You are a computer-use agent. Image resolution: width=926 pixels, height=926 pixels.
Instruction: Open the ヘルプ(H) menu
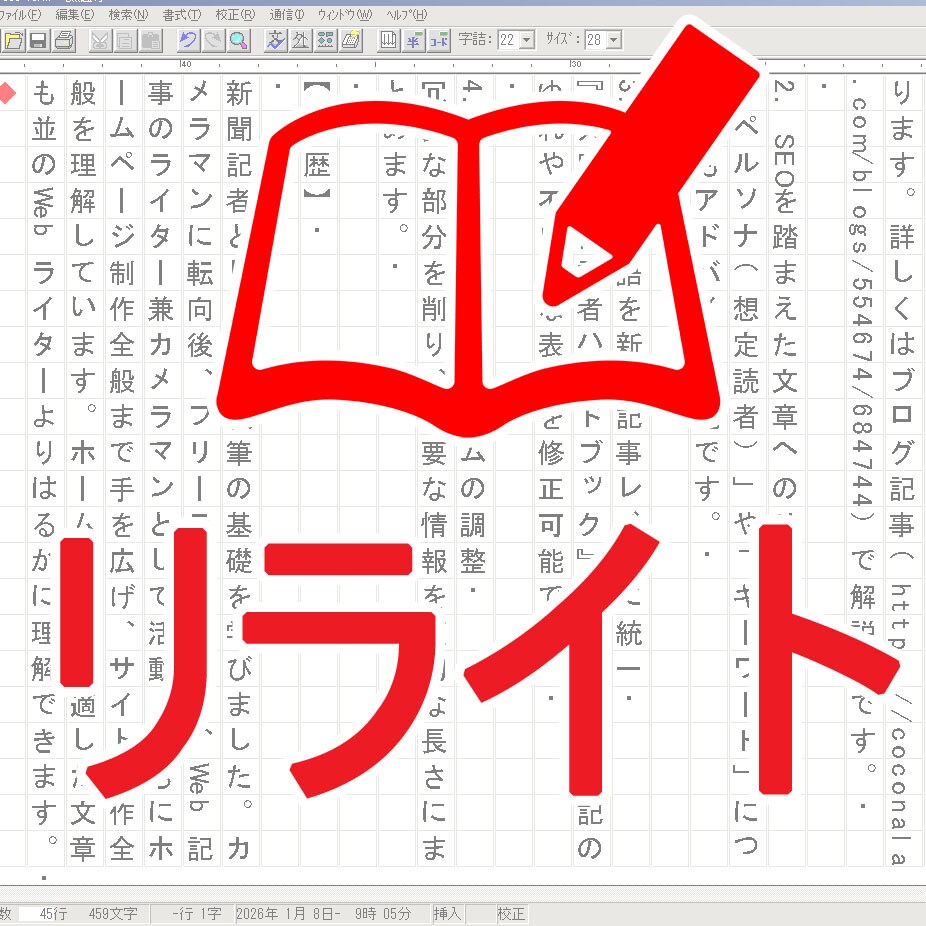[x=406, y=15]
